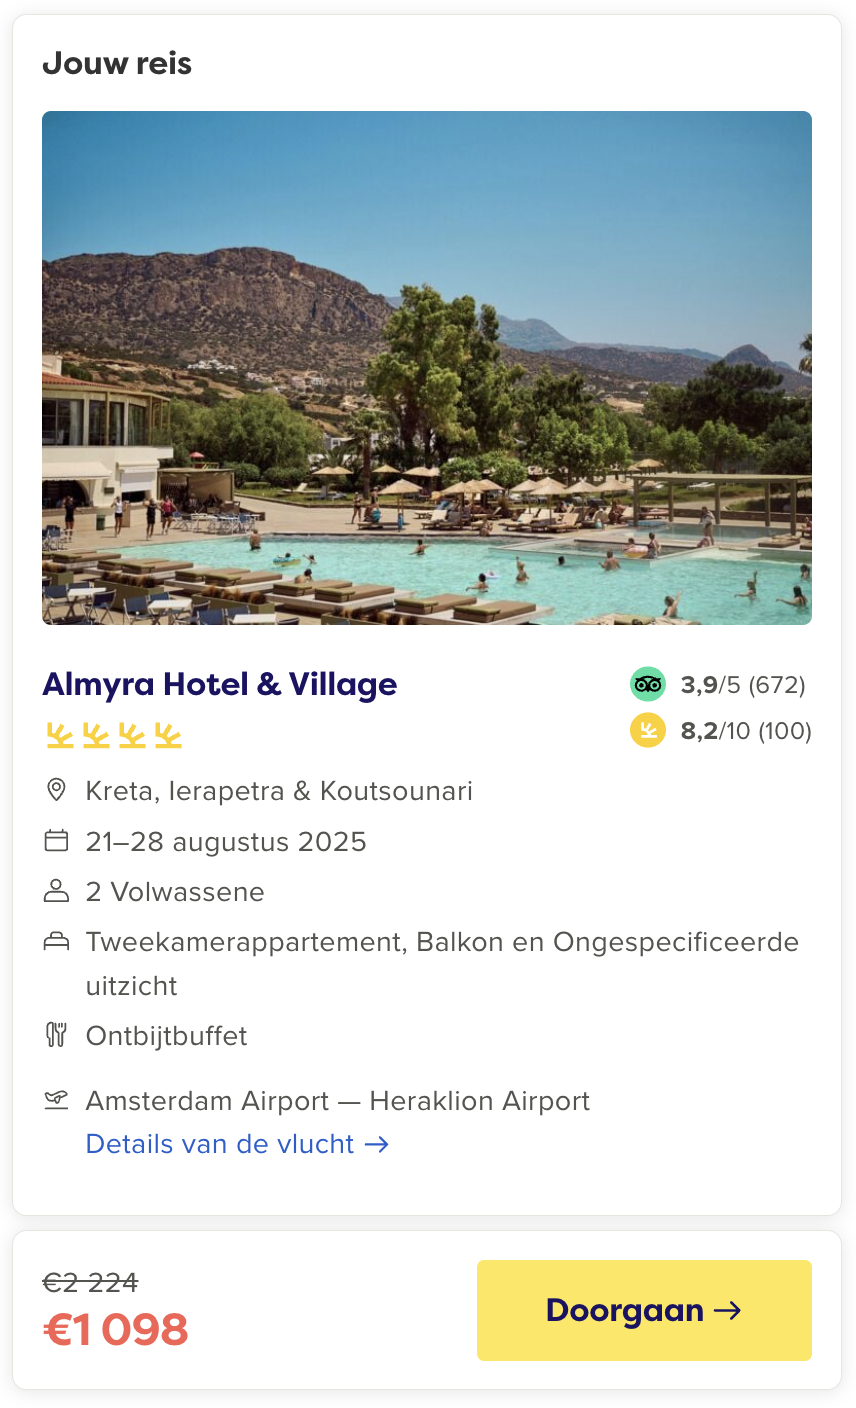The height and width of the screenshot is (1408, 856).
Task: Click the €1 098 discounted price
Action: click(x=116, y=1330)
